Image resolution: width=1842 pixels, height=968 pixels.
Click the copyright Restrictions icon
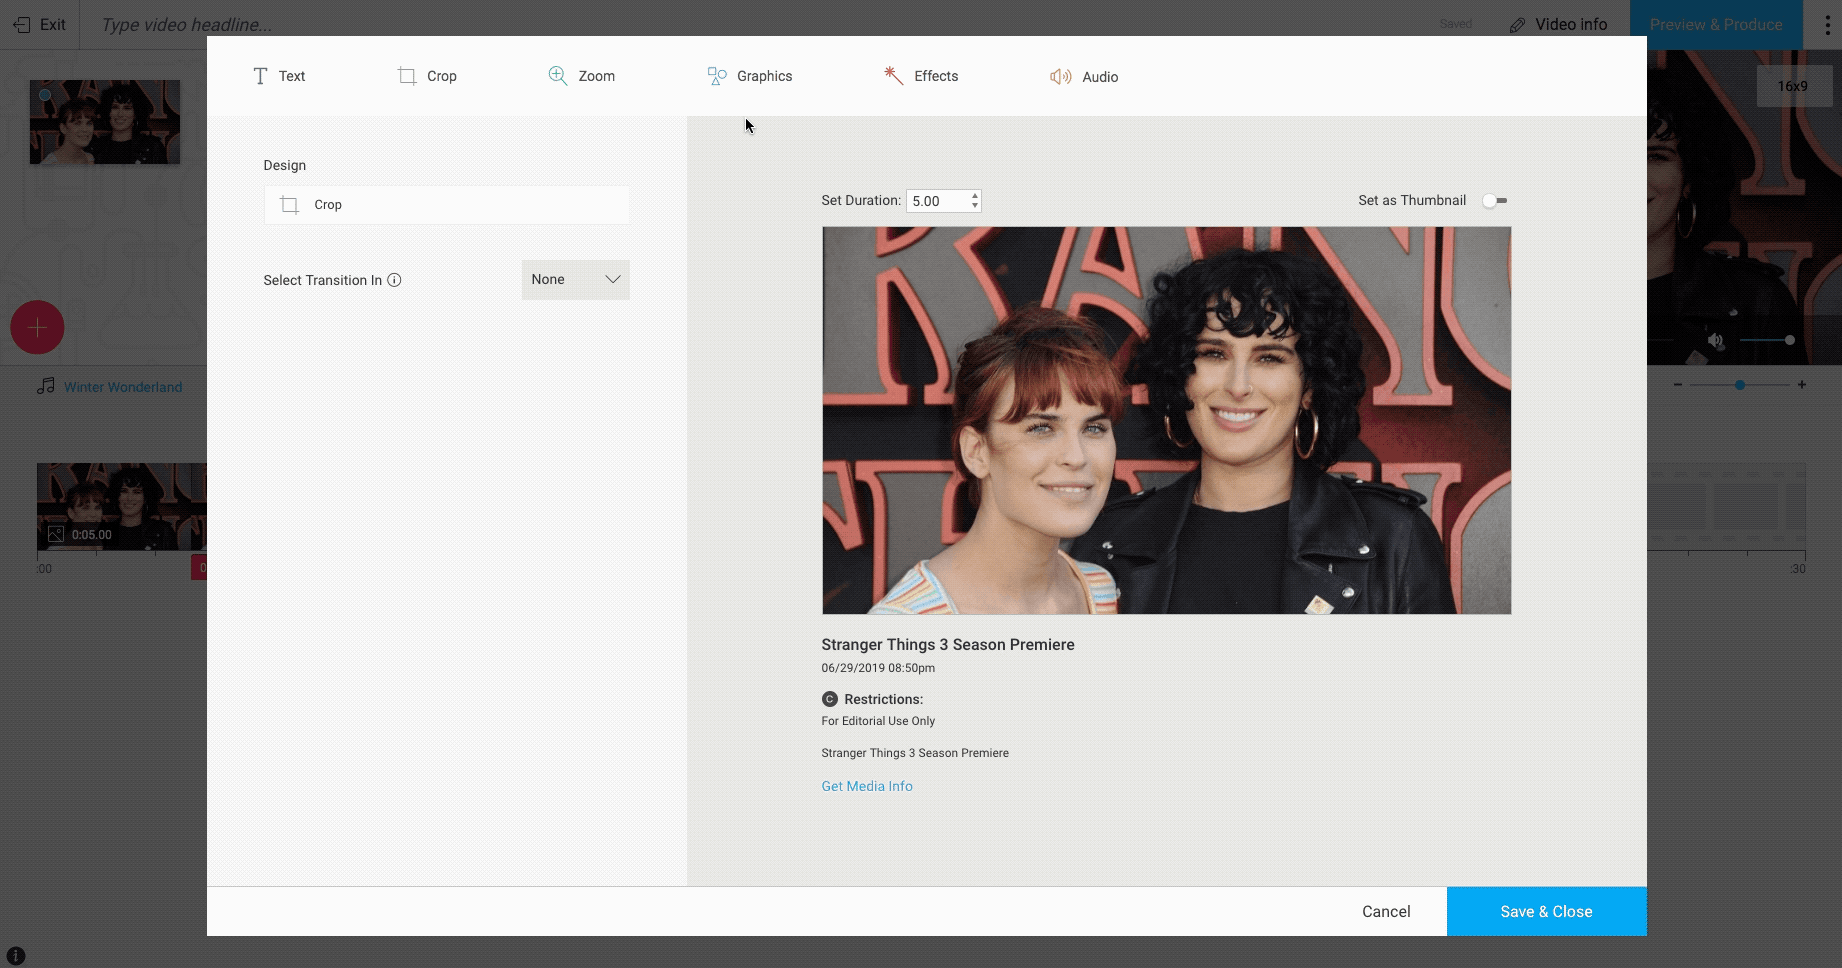[x=830, y=699]
